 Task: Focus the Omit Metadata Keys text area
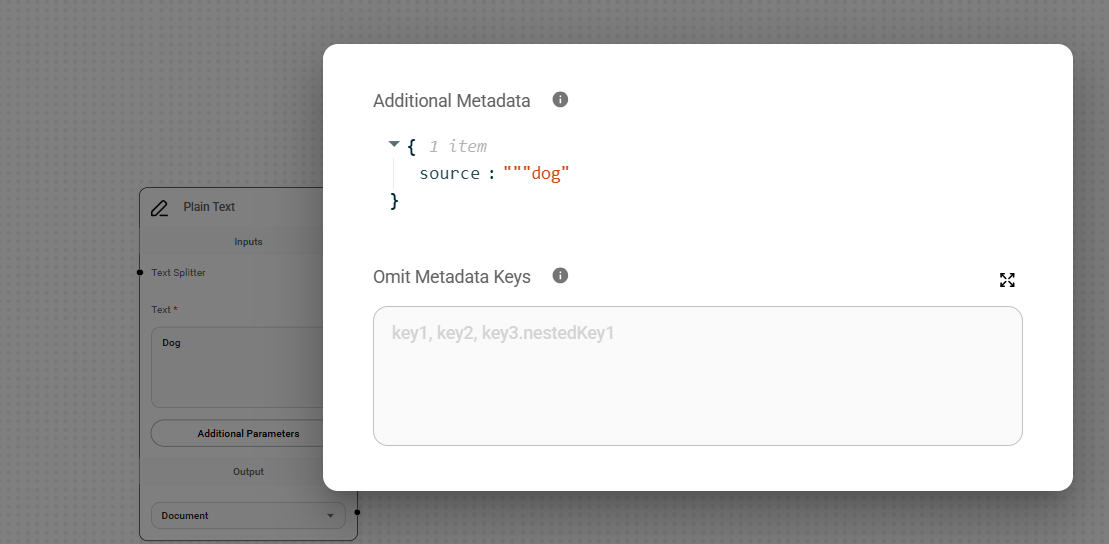point(697,376)
